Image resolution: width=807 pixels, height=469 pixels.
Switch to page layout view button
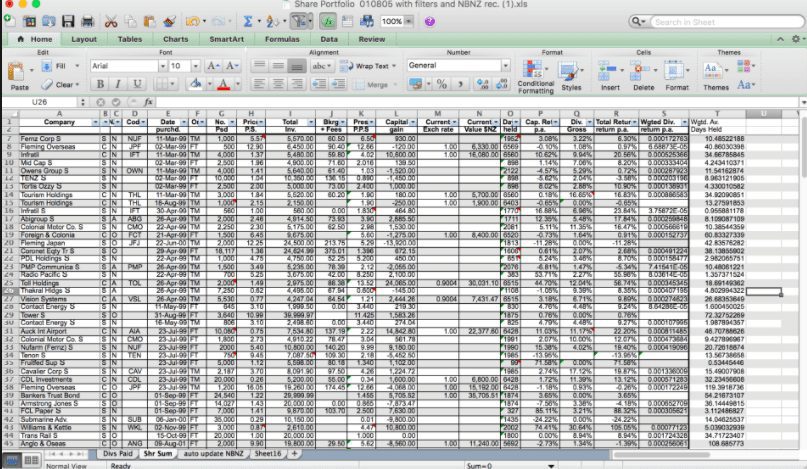click(32, 460)
